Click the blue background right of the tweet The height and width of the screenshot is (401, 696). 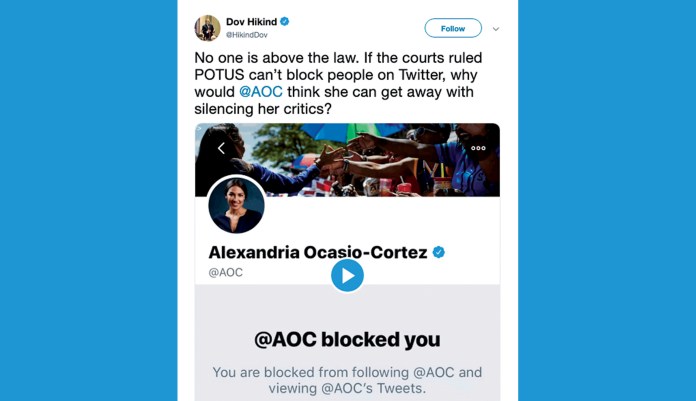pos(607,200)
